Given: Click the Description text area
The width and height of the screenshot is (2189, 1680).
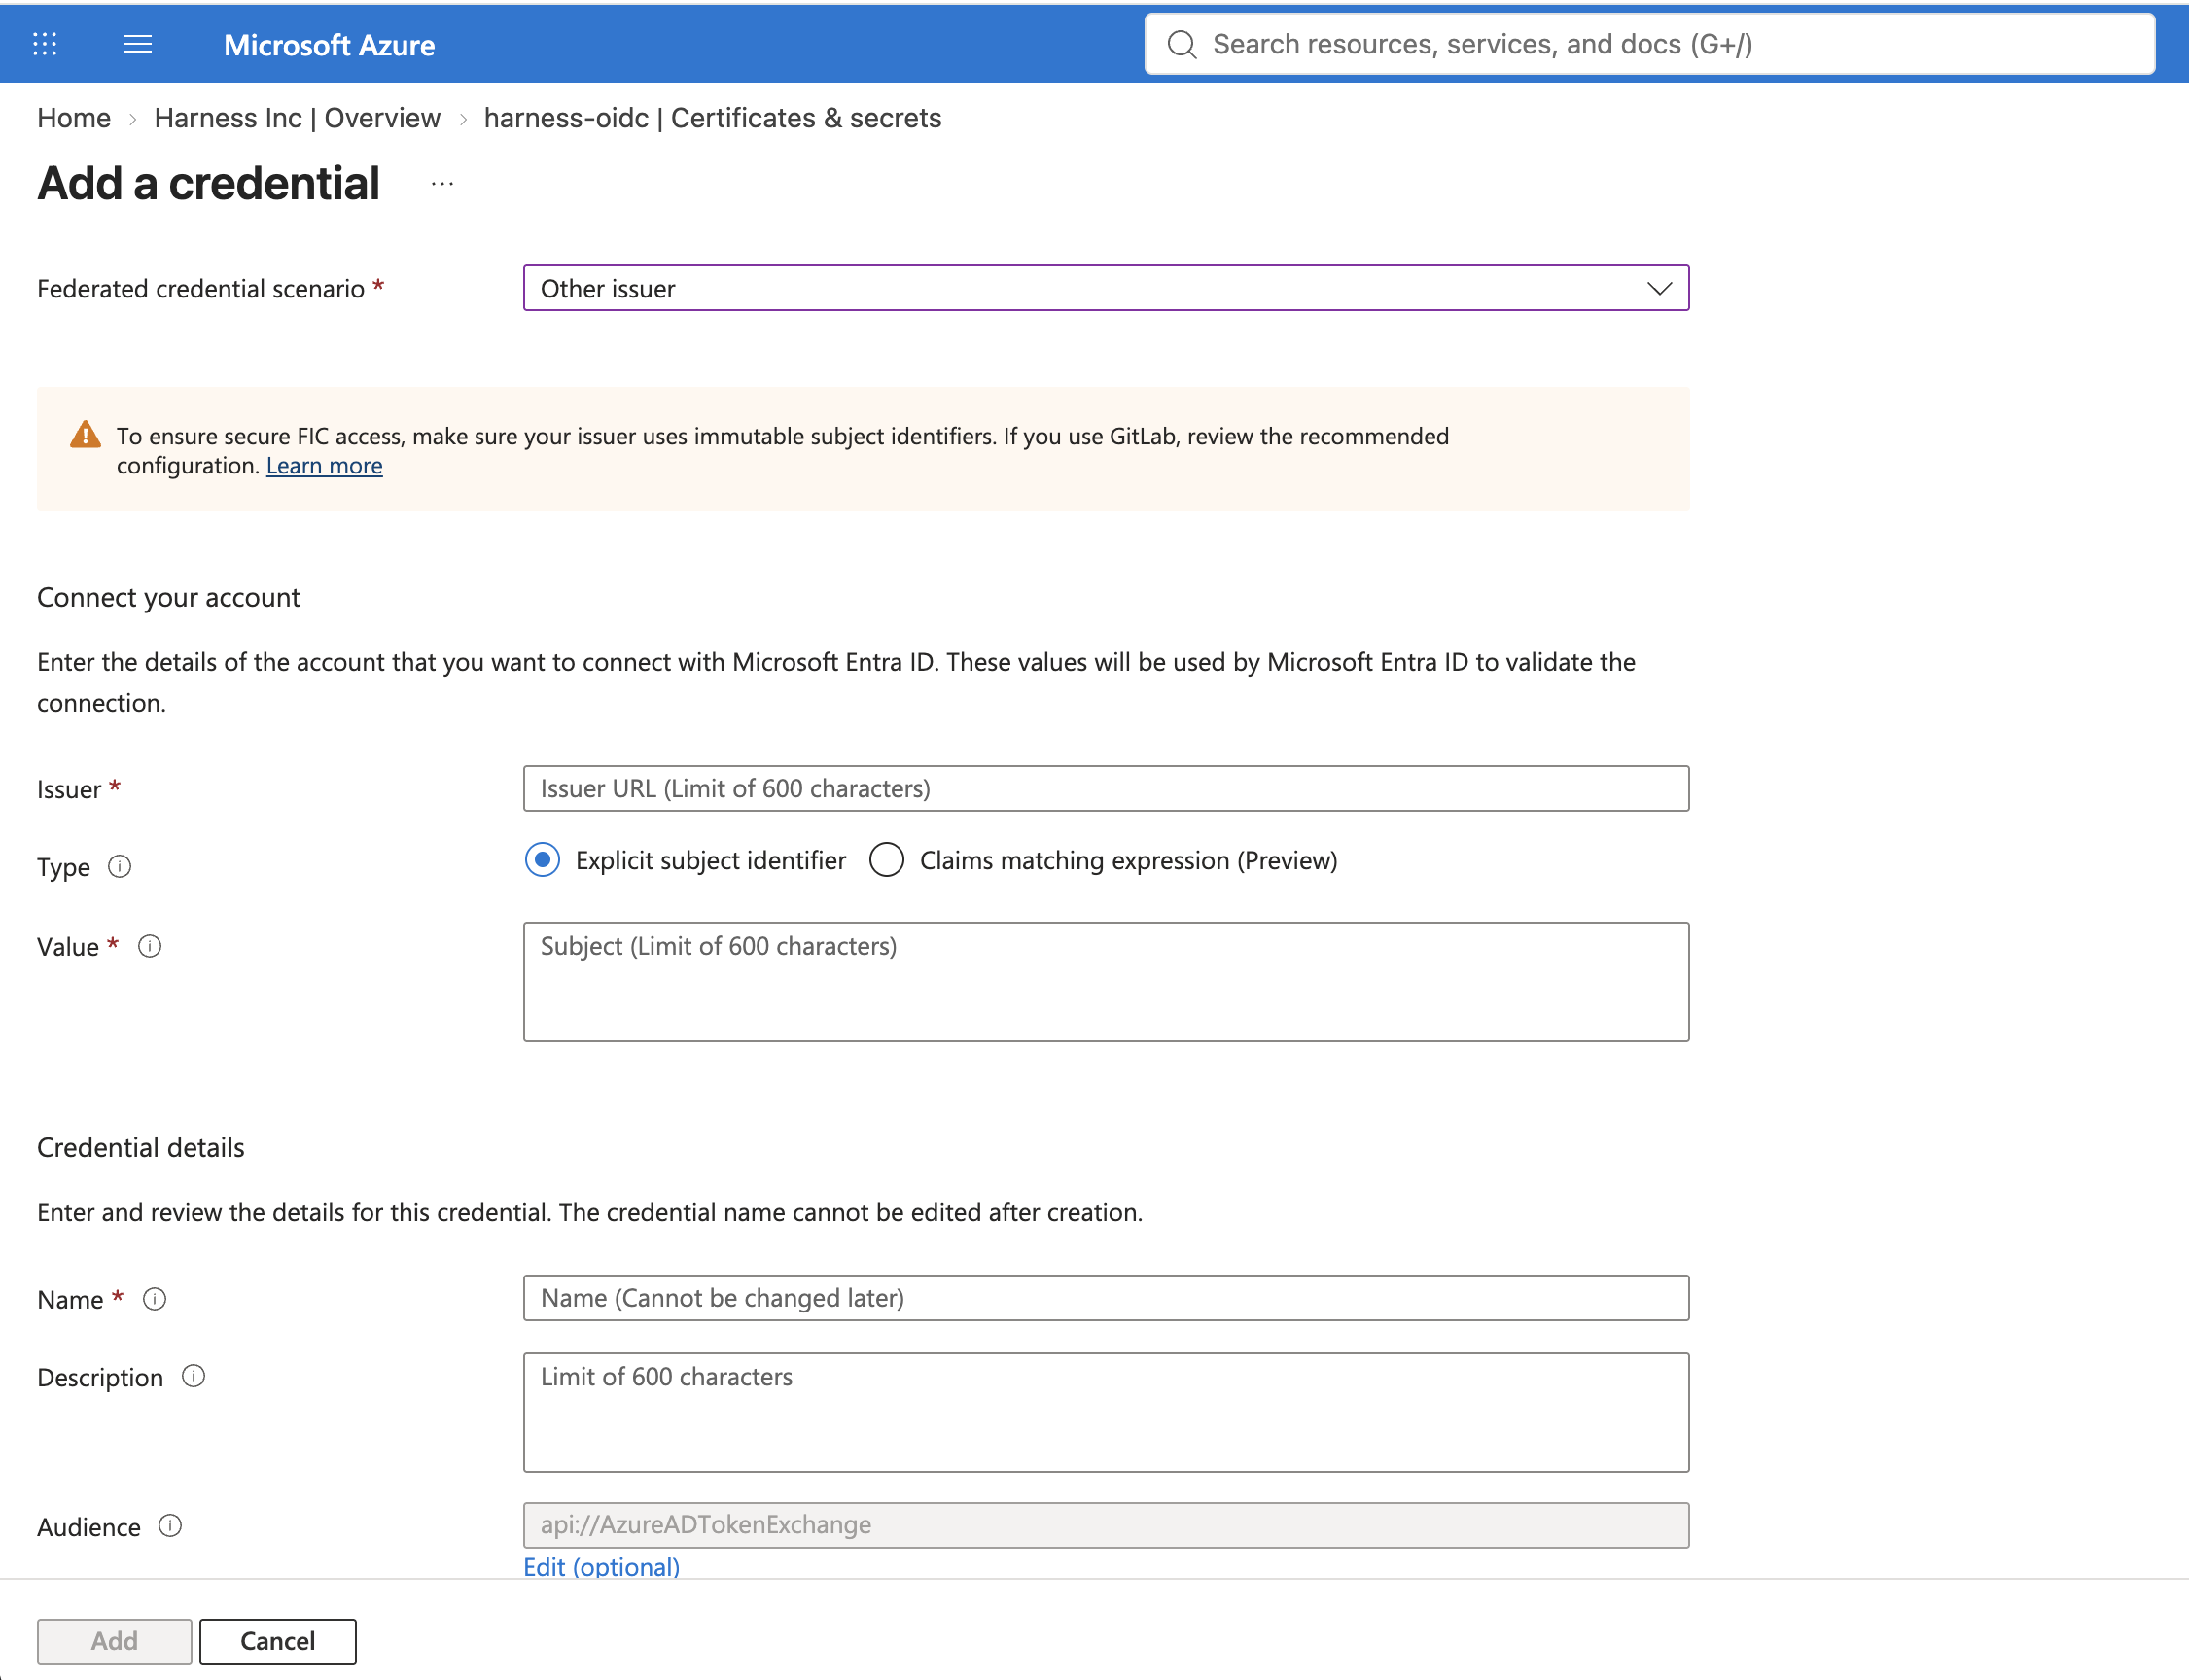Looking at the screenshot, I should pyautogui.click(x=1106, y=1412).
